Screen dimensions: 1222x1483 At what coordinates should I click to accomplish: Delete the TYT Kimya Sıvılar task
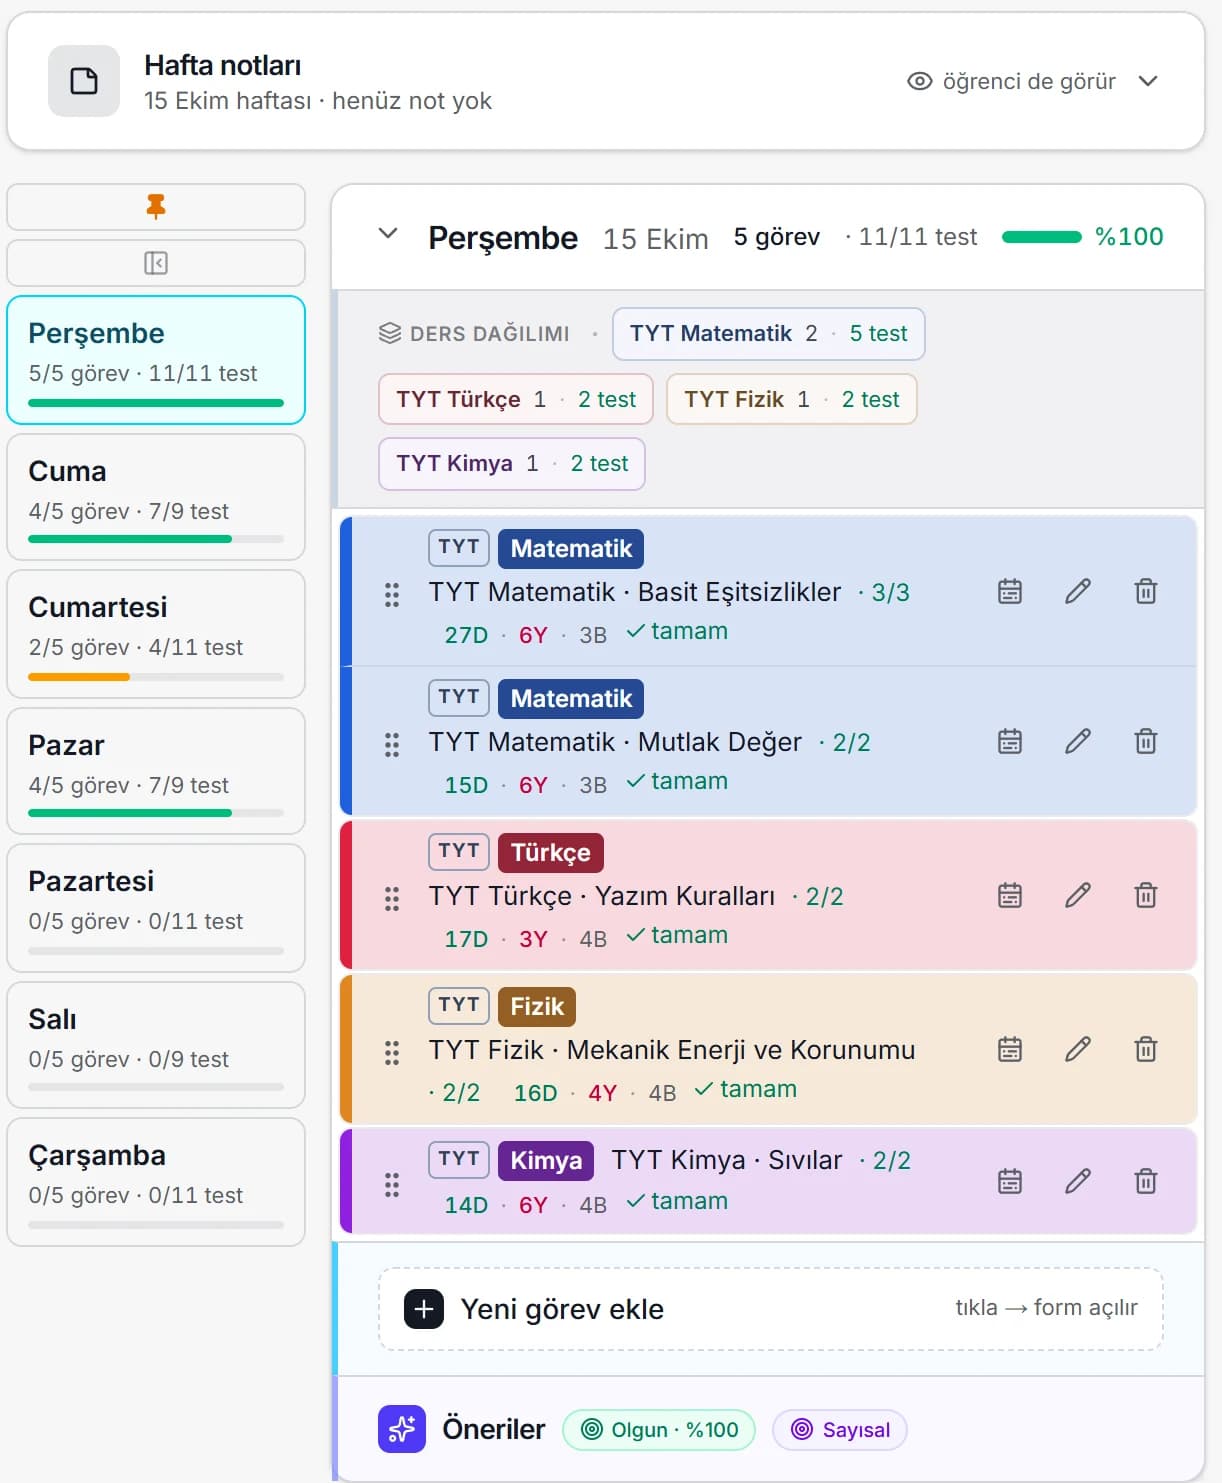click(x=1146, y=1181)
